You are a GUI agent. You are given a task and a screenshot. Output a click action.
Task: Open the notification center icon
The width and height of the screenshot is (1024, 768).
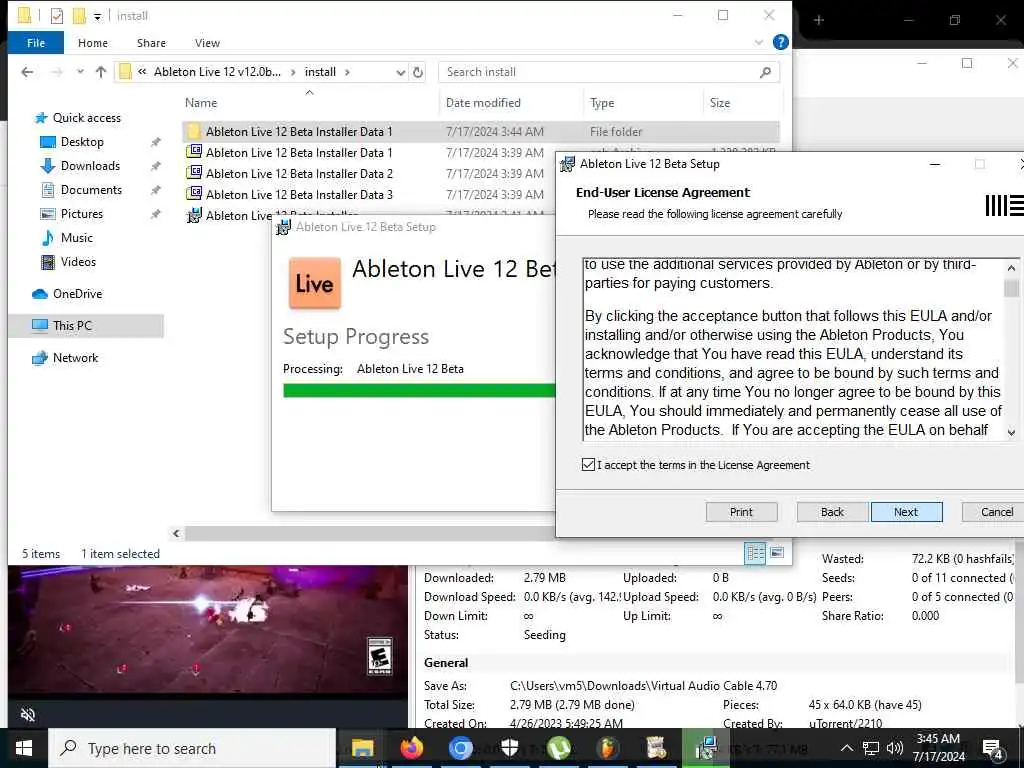pos(993,749)
